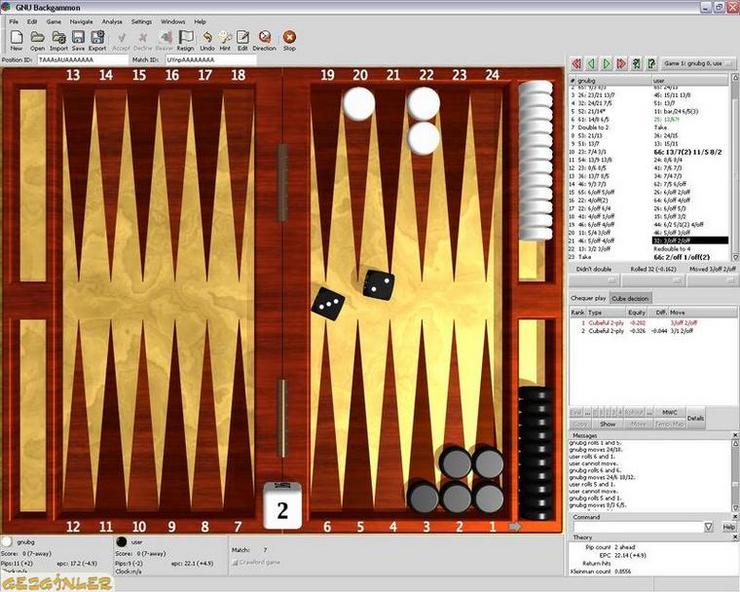Click the Show button
Screen dimensions: 740x592
click(607, 424)
